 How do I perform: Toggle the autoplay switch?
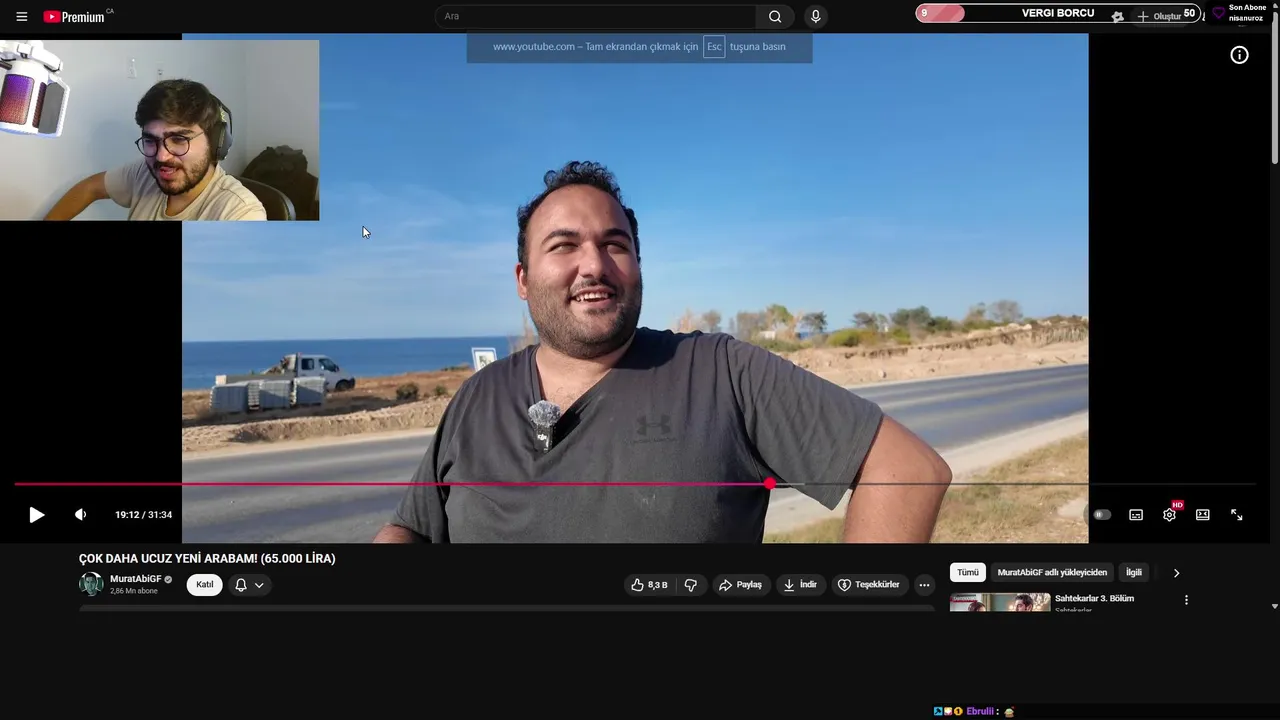pyautogui.click(x=1102, y=514)
